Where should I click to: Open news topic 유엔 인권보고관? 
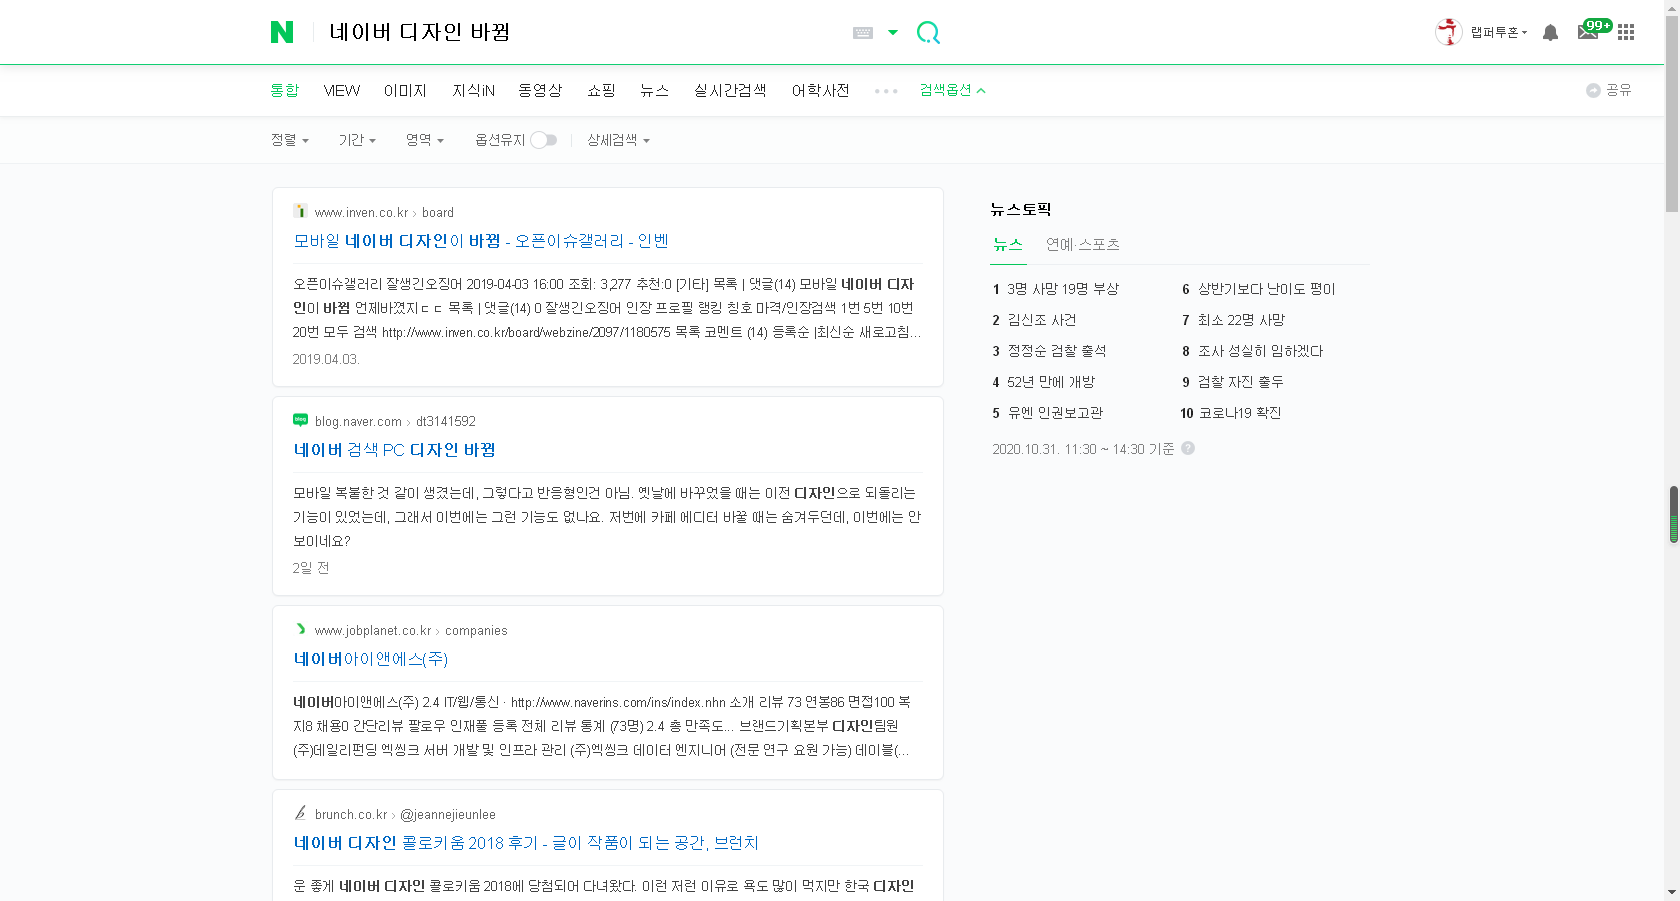[x=1055, y=413]
